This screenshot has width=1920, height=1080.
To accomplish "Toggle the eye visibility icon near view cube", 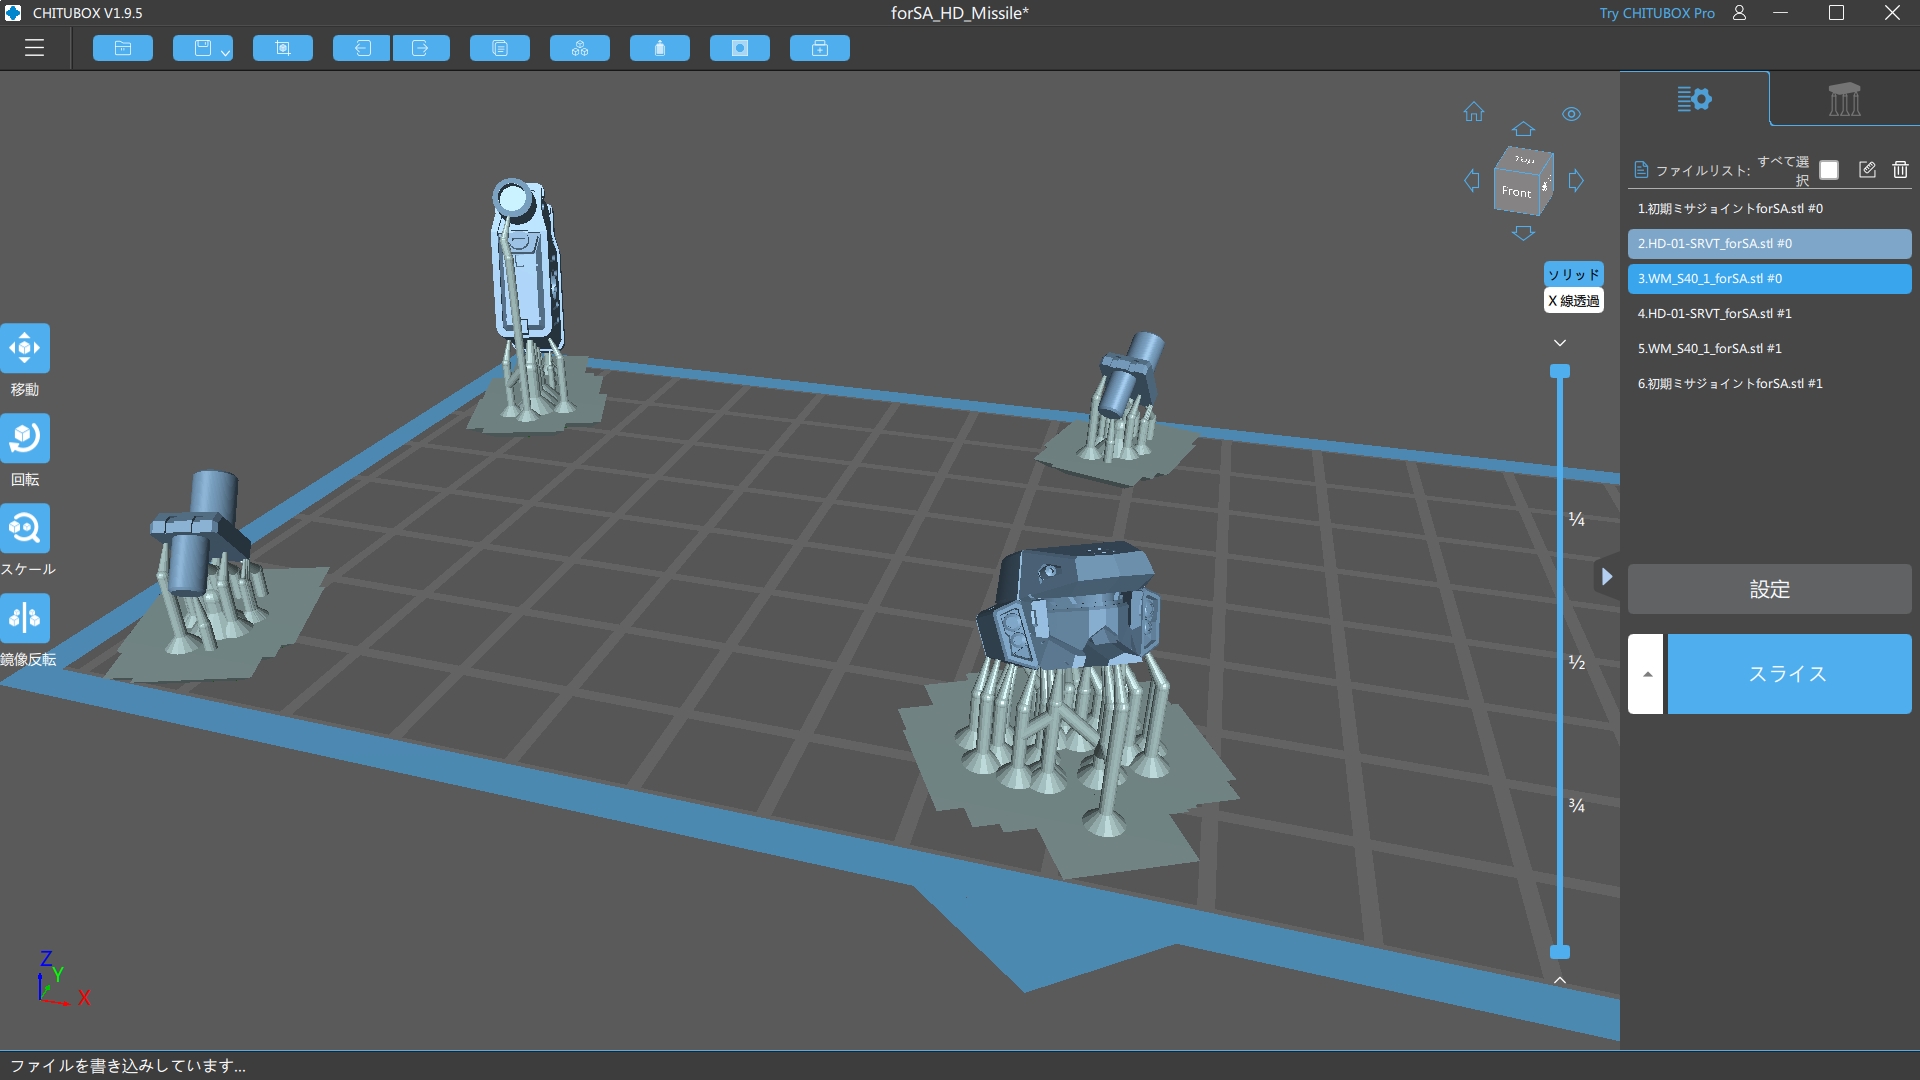I will point(1571,114).
